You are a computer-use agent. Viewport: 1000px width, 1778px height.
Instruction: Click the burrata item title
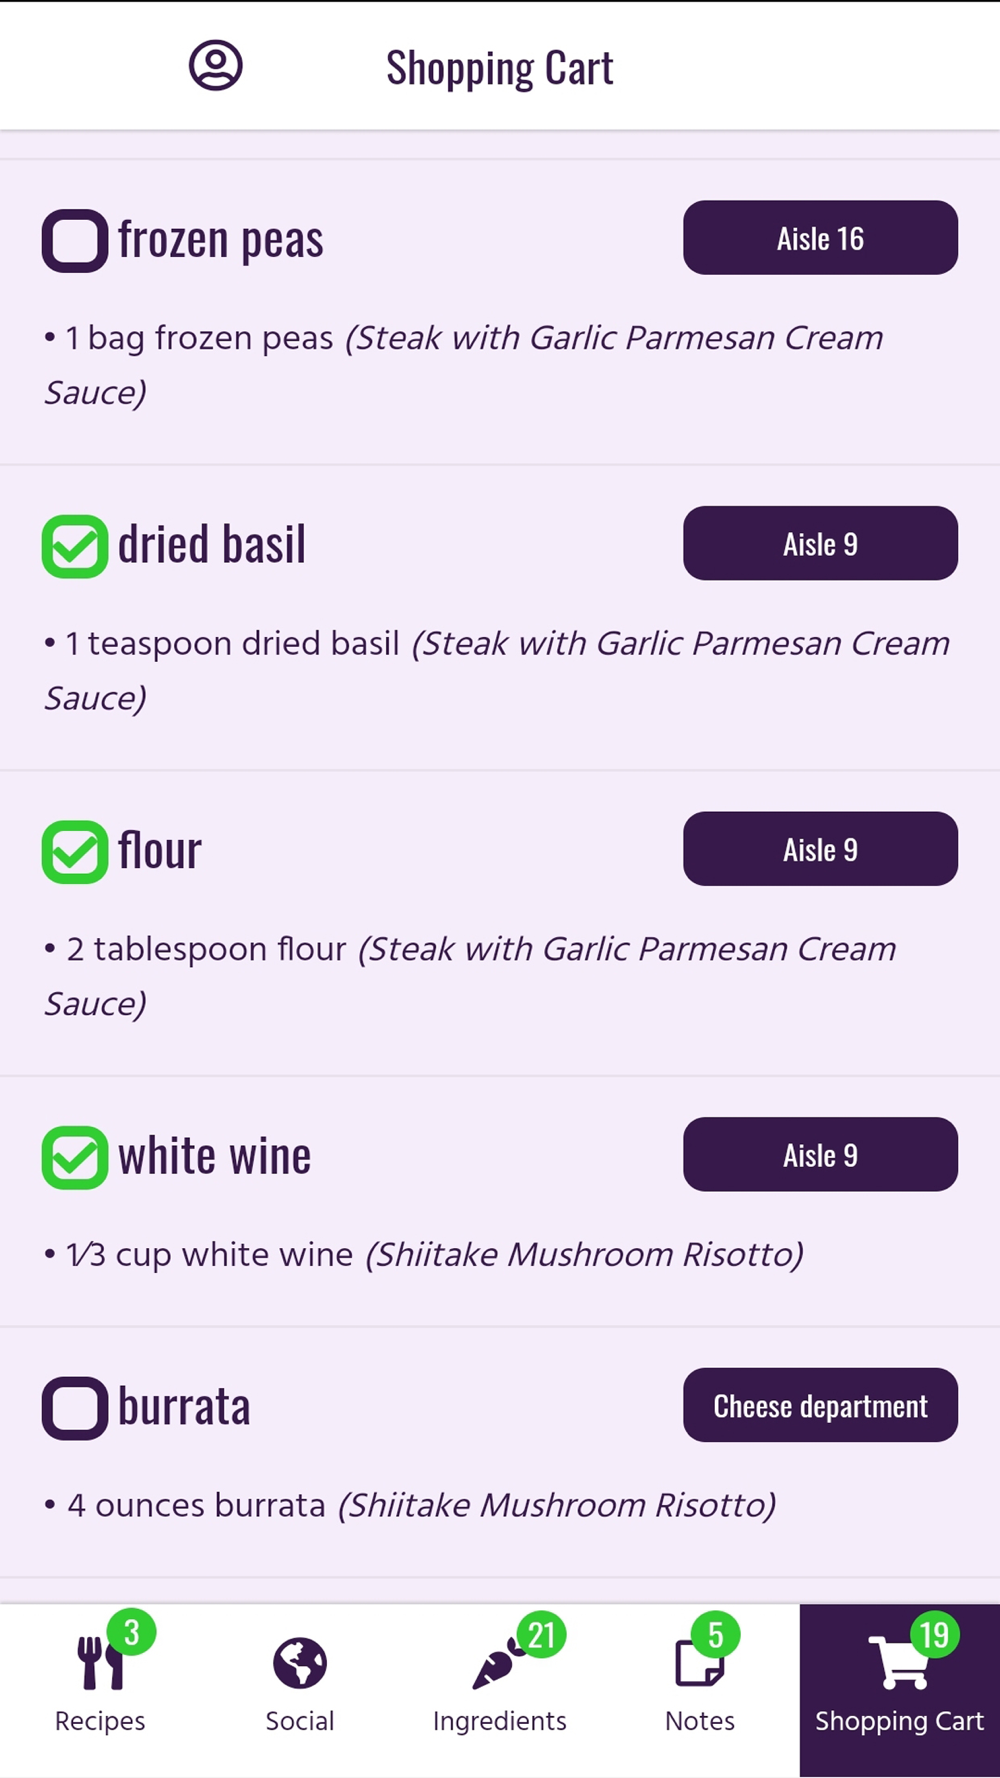pyautogui.click(x=184, y=1406)
